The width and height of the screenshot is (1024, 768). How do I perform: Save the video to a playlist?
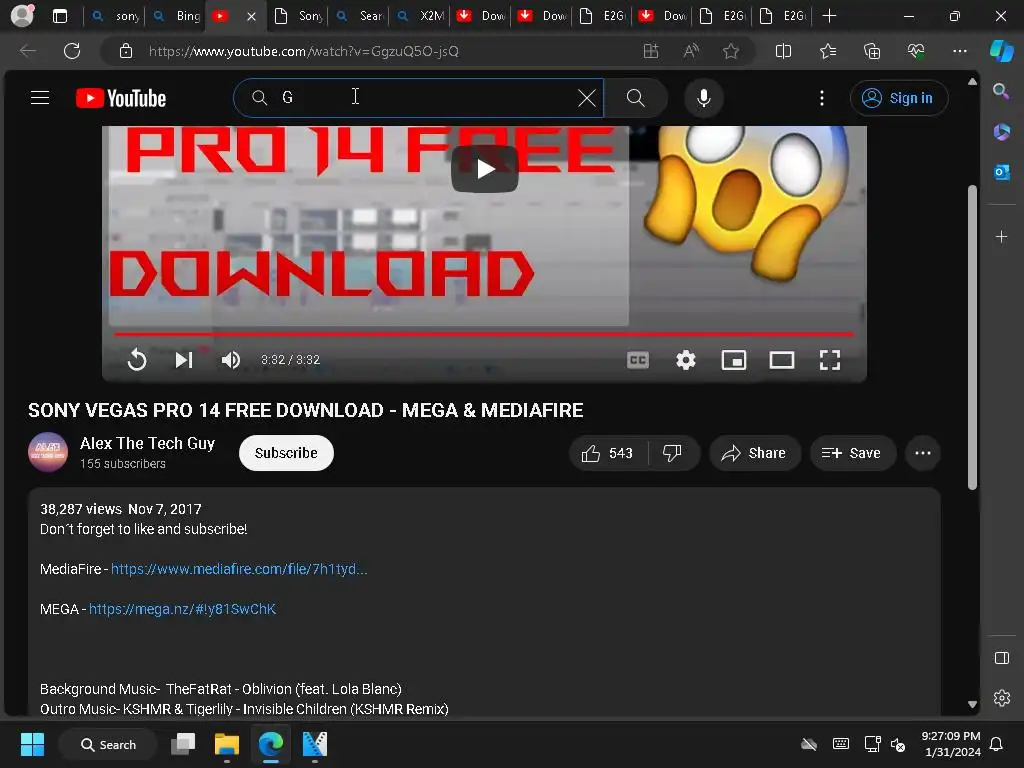pyautogui.click(x=852, y=453)
